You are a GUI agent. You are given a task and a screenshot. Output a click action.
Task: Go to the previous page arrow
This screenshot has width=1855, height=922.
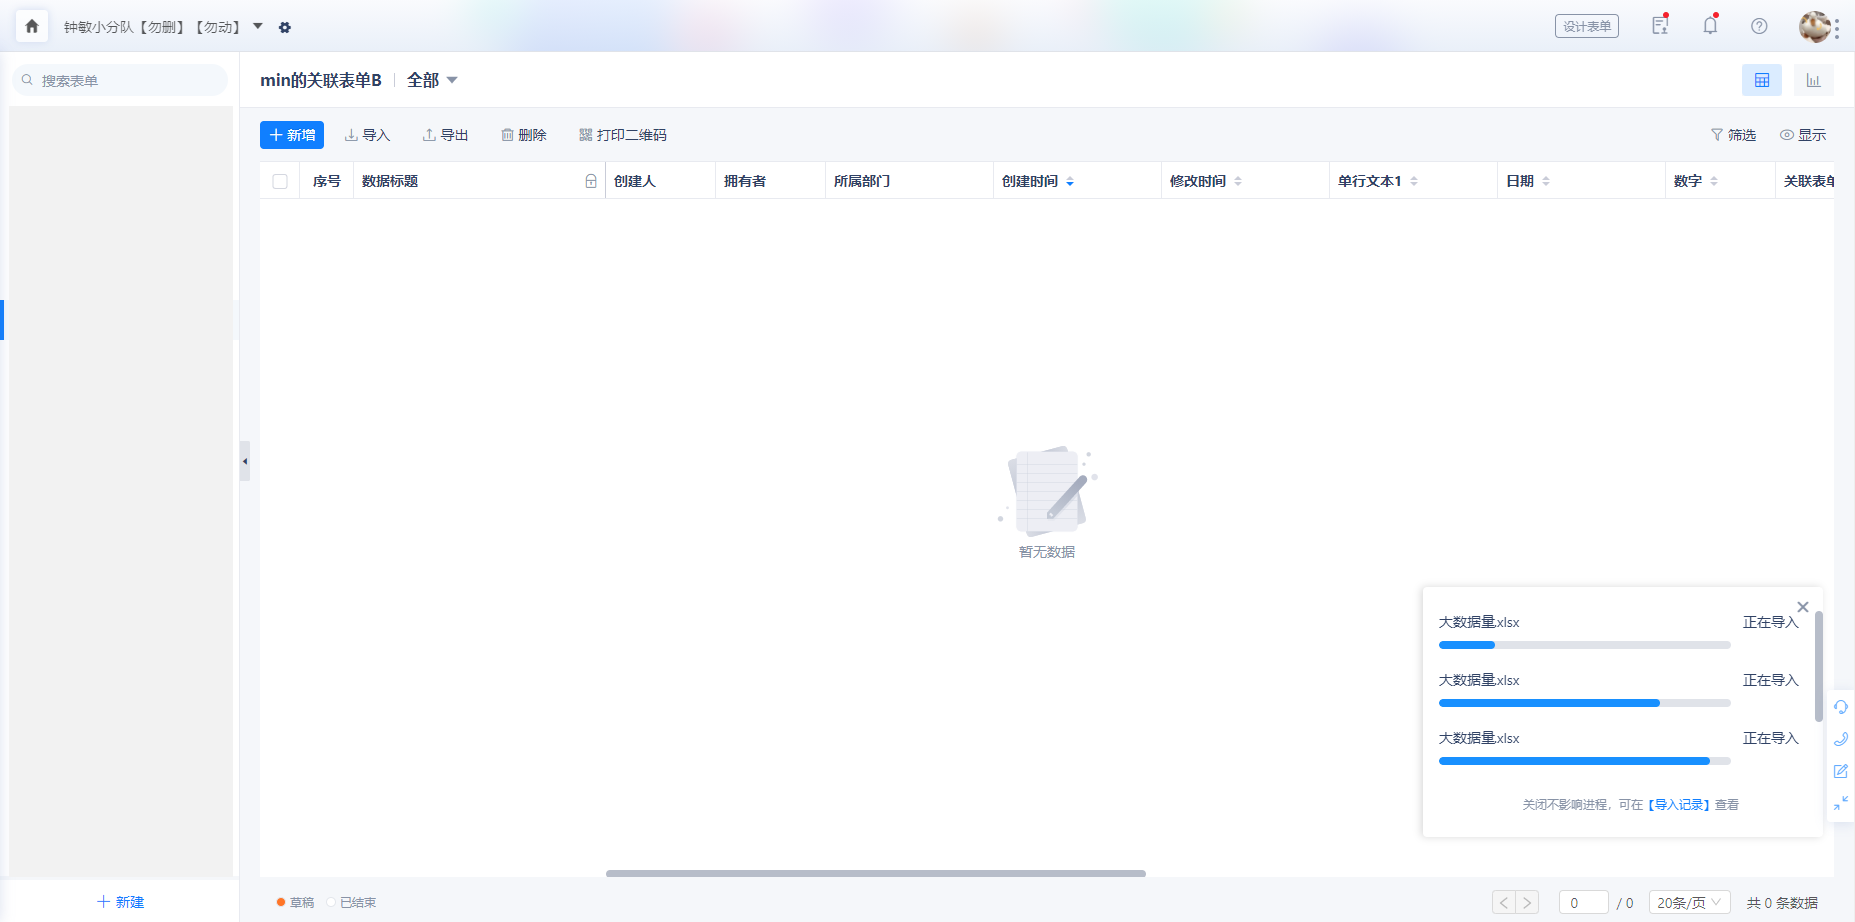(1504, 902)
